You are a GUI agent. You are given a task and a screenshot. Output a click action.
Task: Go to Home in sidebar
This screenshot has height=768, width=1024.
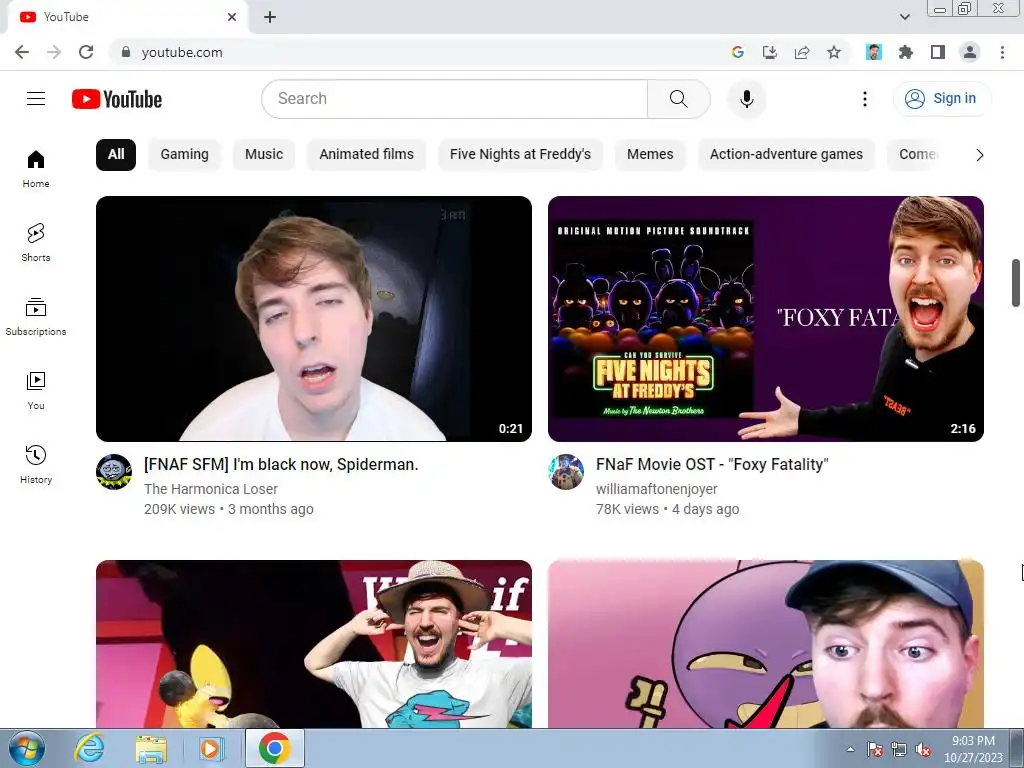pyautogui.click(x=36, y=168)
